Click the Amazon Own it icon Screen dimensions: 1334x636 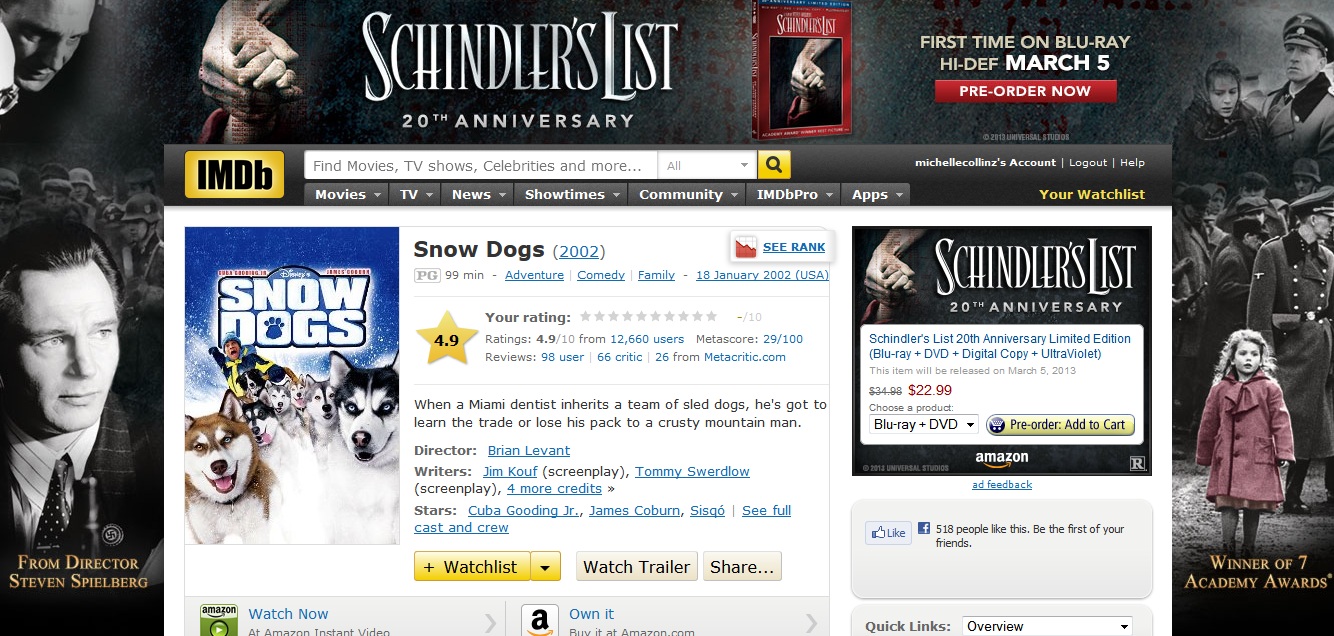[x=539, y=621]
